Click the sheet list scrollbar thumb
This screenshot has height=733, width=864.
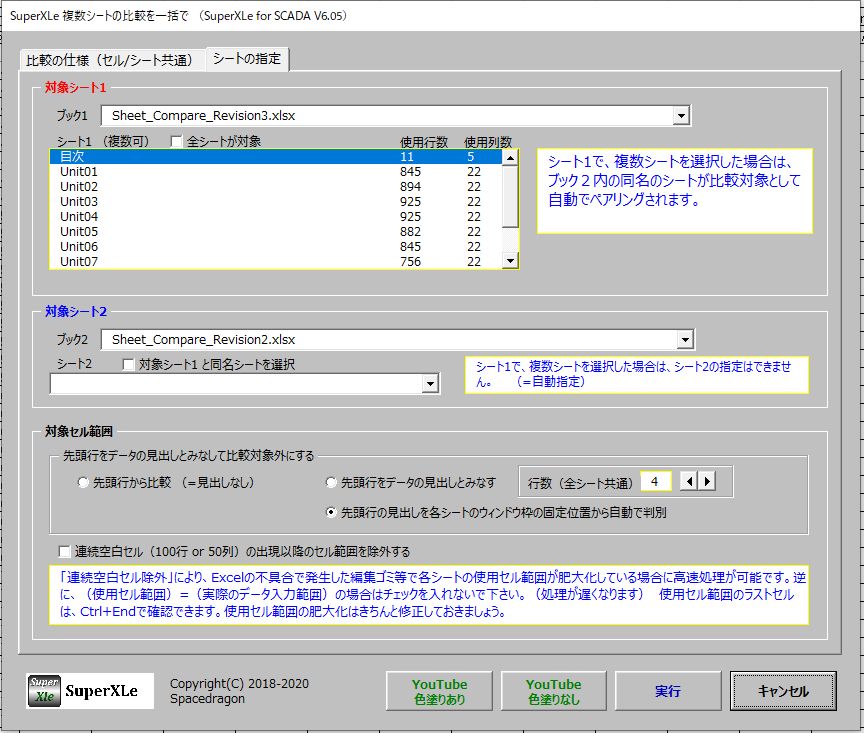(510, 196)
